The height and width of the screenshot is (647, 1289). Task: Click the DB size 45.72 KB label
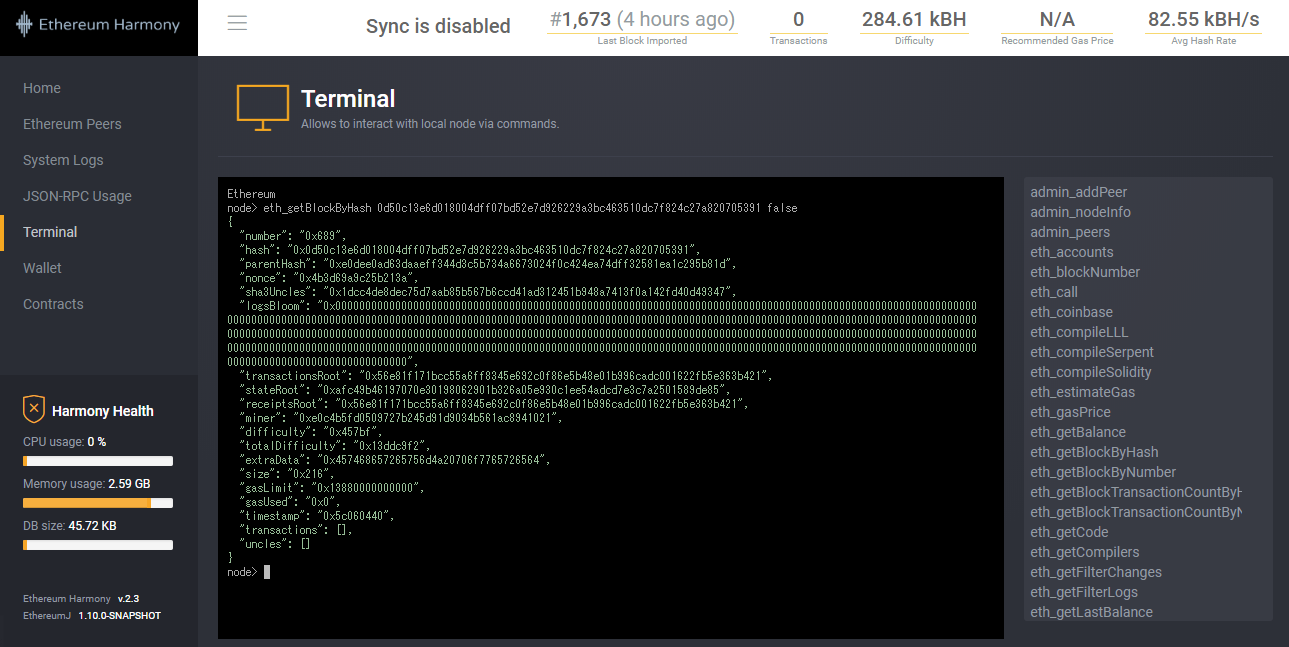pyautogui.click(x=70, y=525)
